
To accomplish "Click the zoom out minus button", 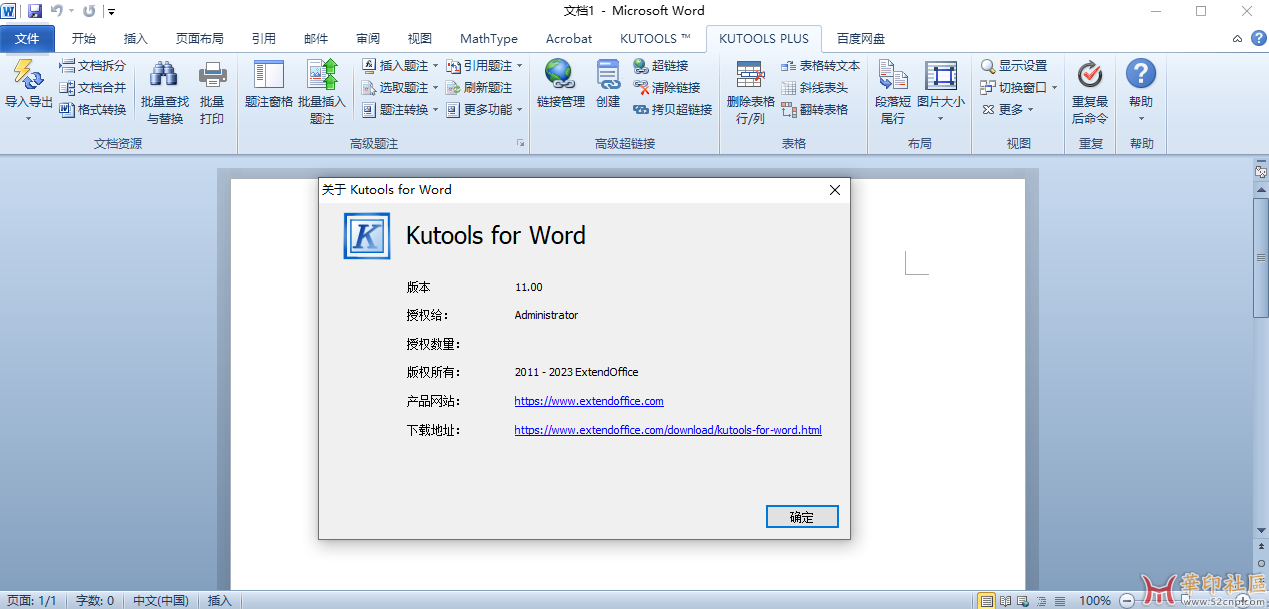I will (x=1127, y=601).
